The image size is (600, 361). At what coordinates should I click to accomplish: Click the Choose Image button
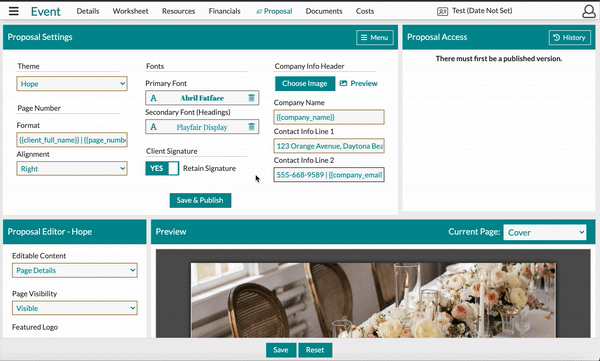(x=305, y=83)
